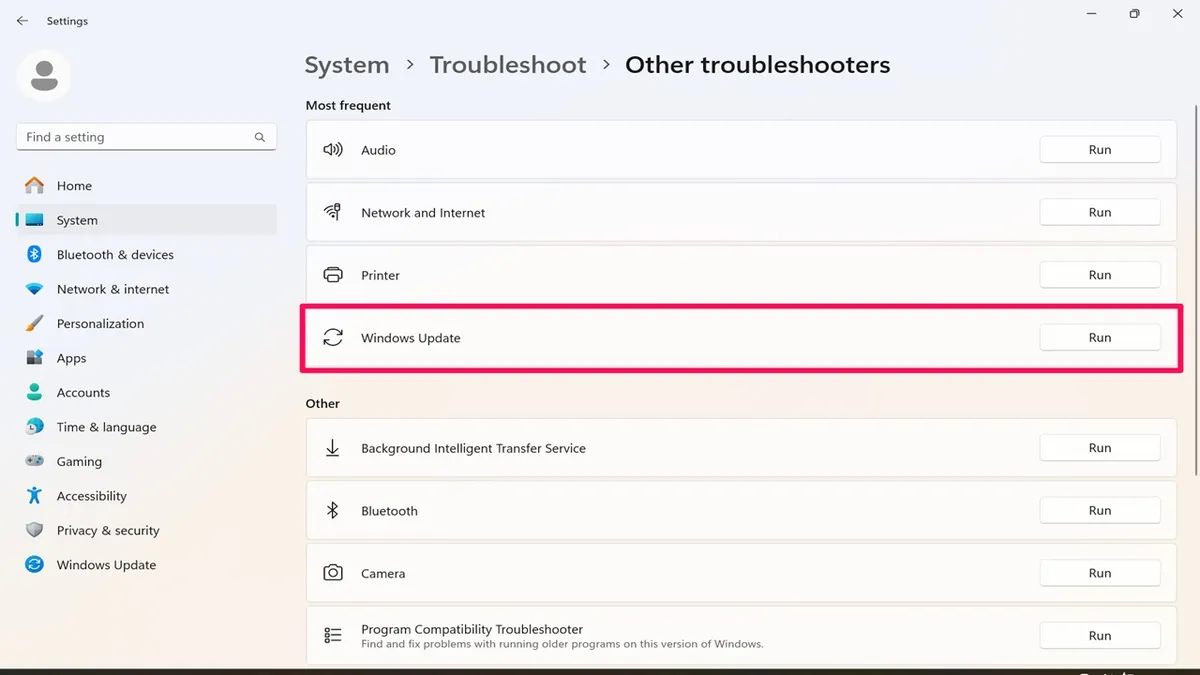This screenshot has width=1200, height=675.
Task: Click the Time & language clock icon
Action: coord(35,427)
